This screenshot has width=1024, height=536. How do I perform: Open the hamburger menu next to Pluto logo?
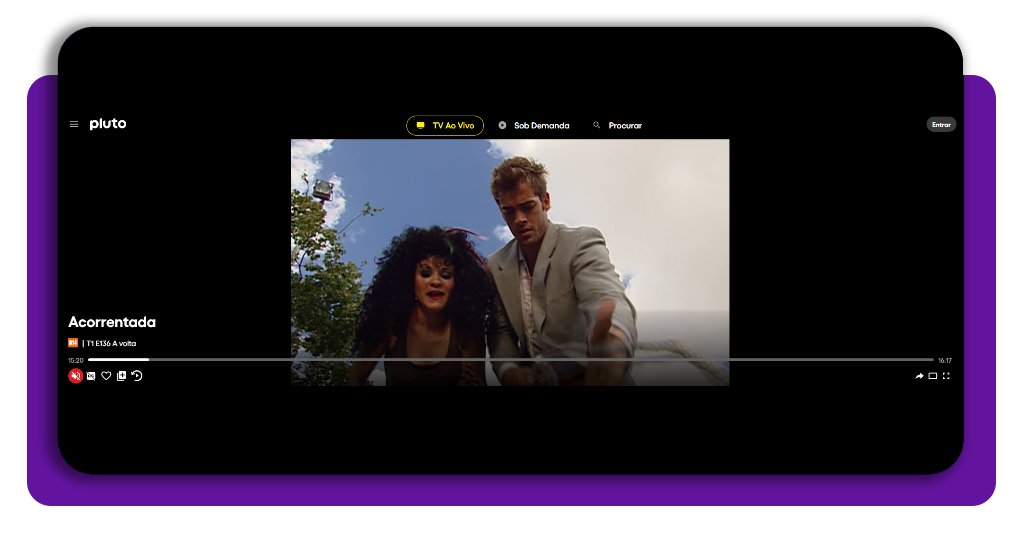coord(74,125)
